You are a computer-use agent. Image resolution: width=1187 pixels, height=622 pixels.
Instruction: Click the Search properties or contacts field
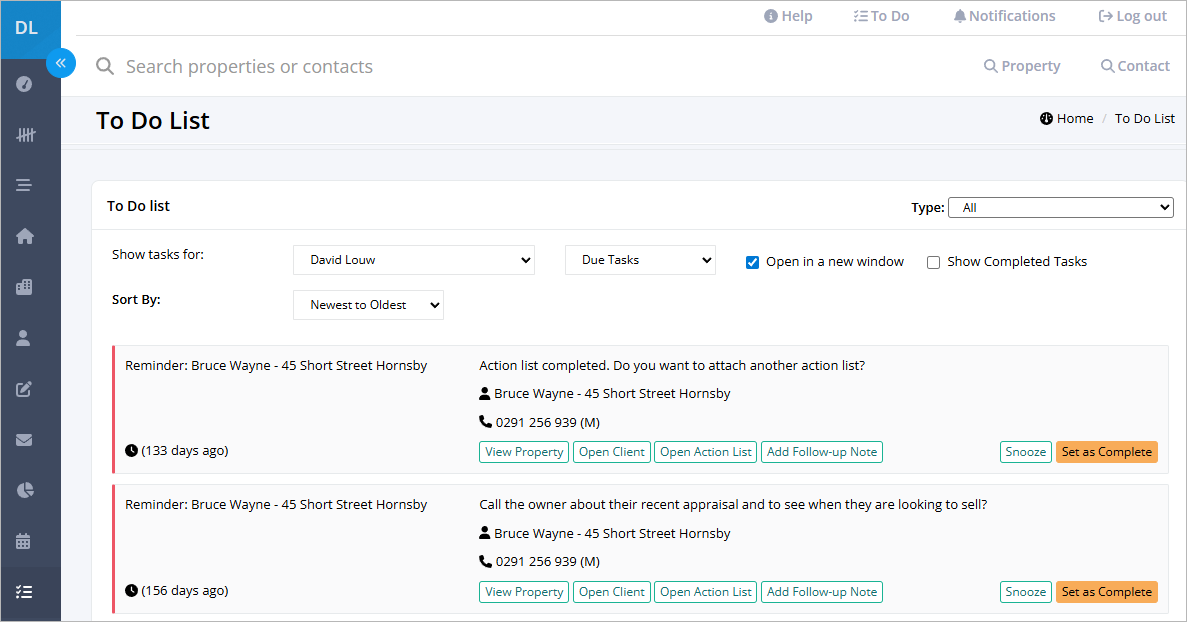point(249,67)
